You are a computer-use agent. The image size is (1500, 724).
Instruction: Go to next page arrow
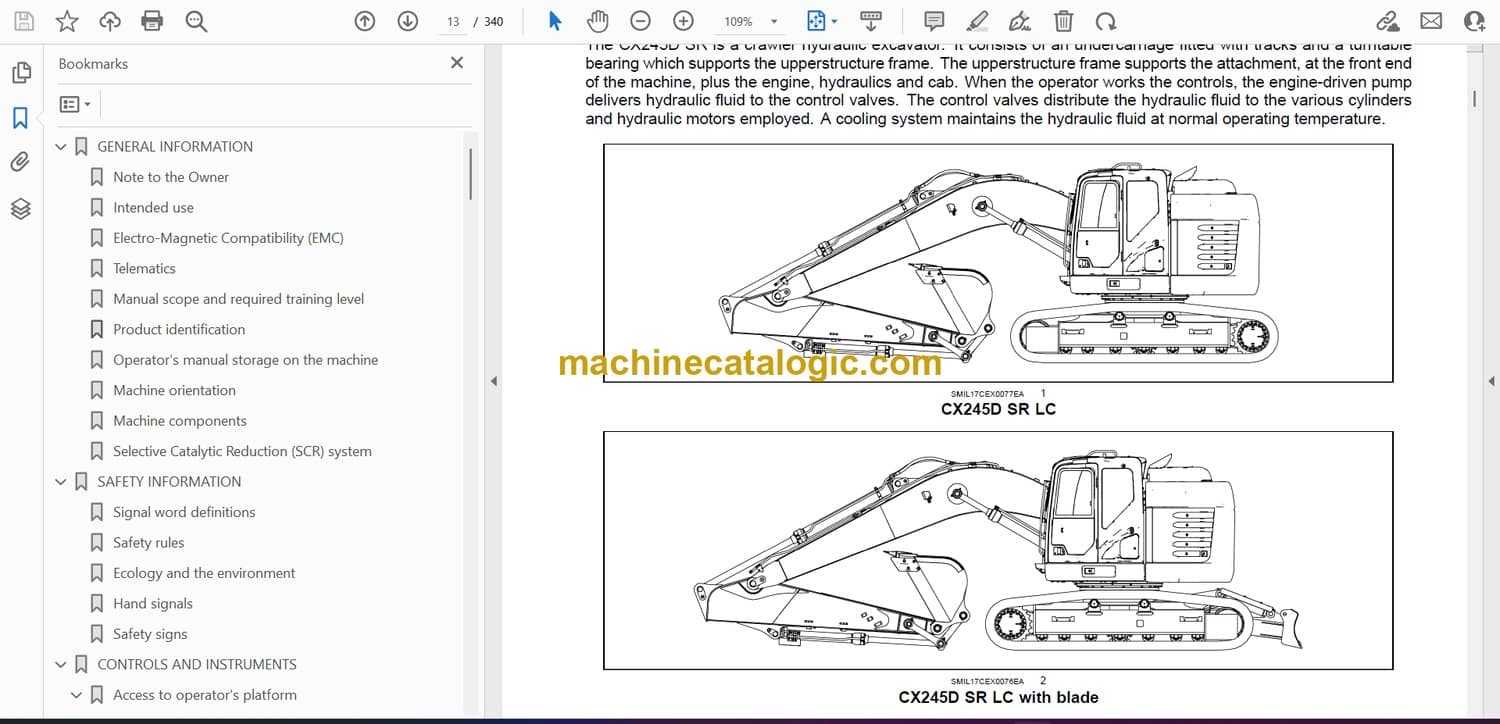[407, 21]
